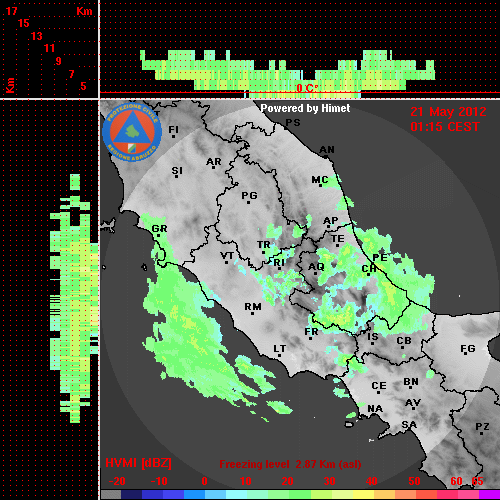Click the FR city label
500x500 pixels.
(311, 332)
